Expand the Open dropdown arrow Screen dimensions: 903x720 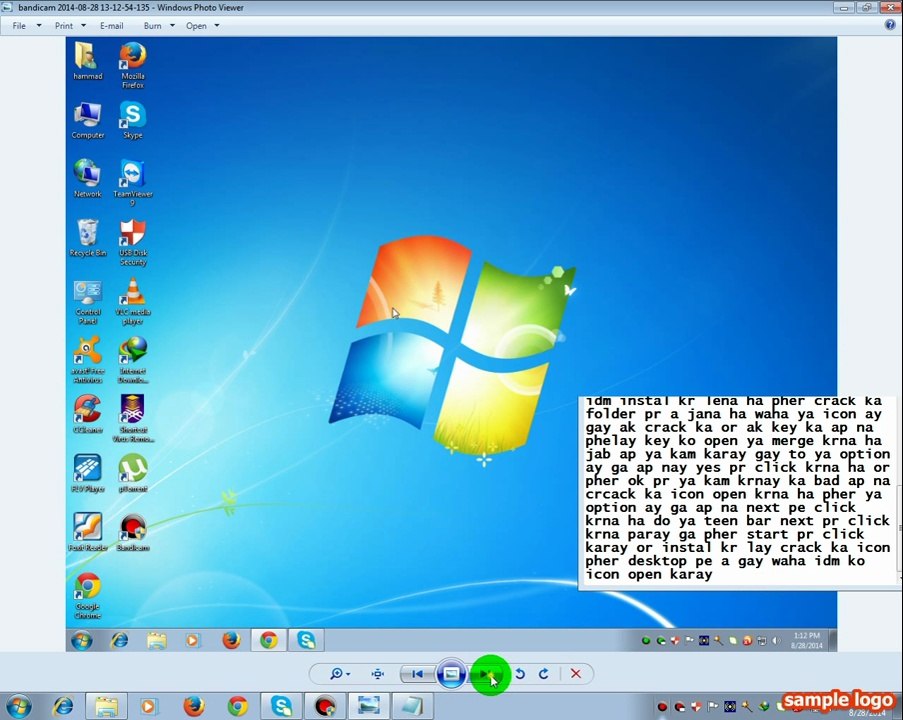pos(217,25)
